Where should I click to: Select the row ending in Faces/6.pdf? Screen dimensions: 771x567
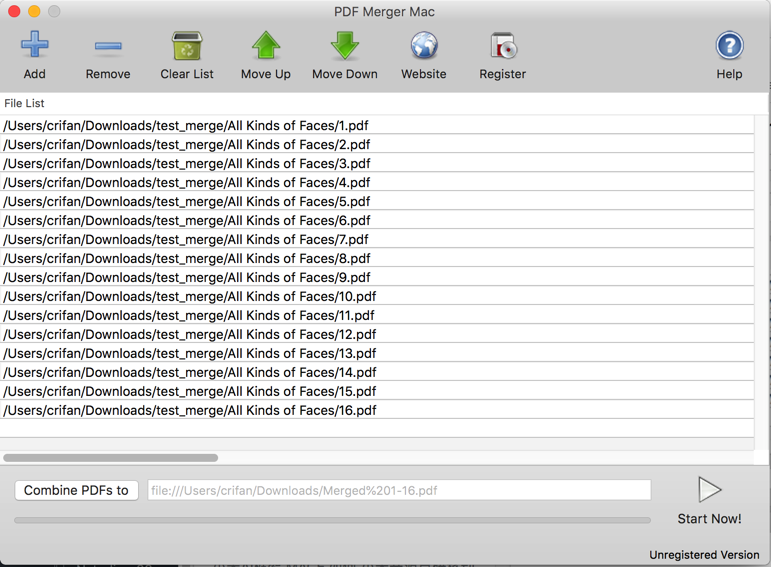[x=377, y=220]
